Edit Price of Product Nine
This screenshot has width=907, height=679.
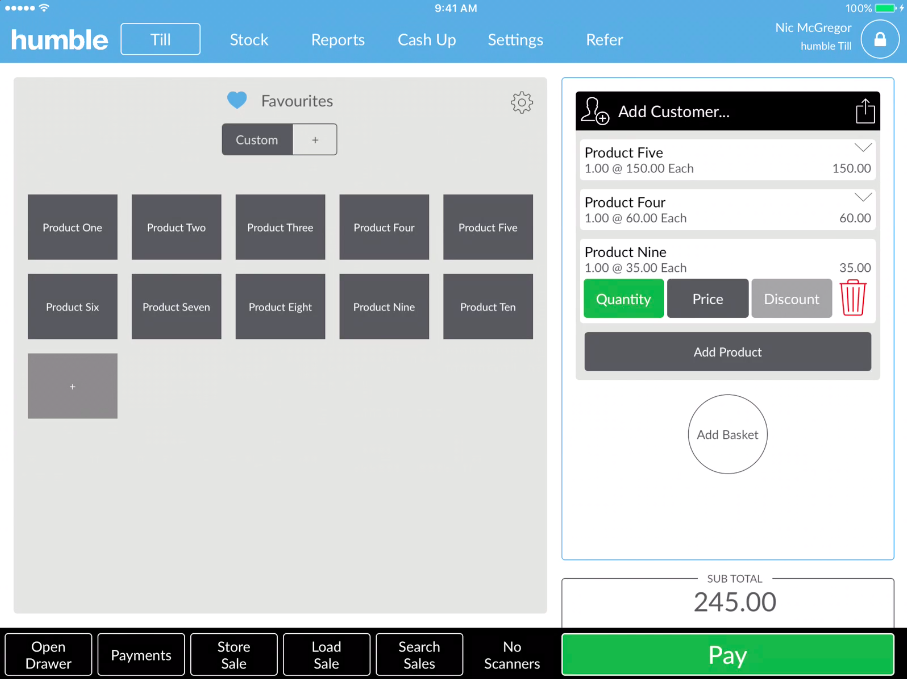coord(707,298)
